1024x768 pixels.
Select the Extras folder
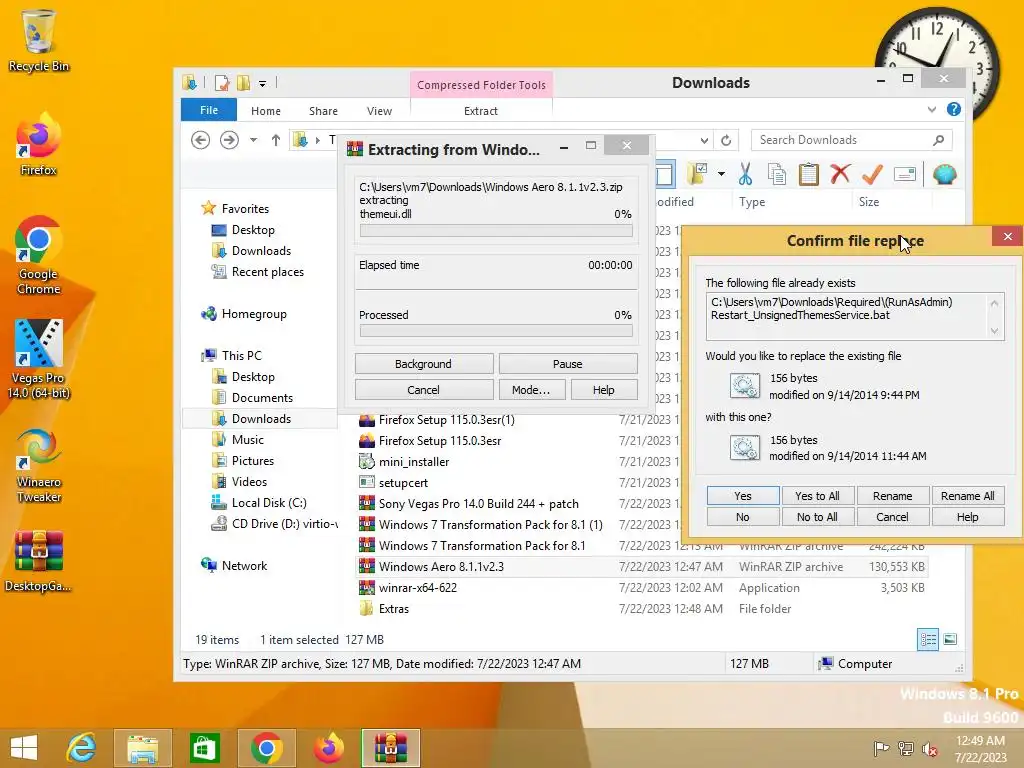pos(393,609)
